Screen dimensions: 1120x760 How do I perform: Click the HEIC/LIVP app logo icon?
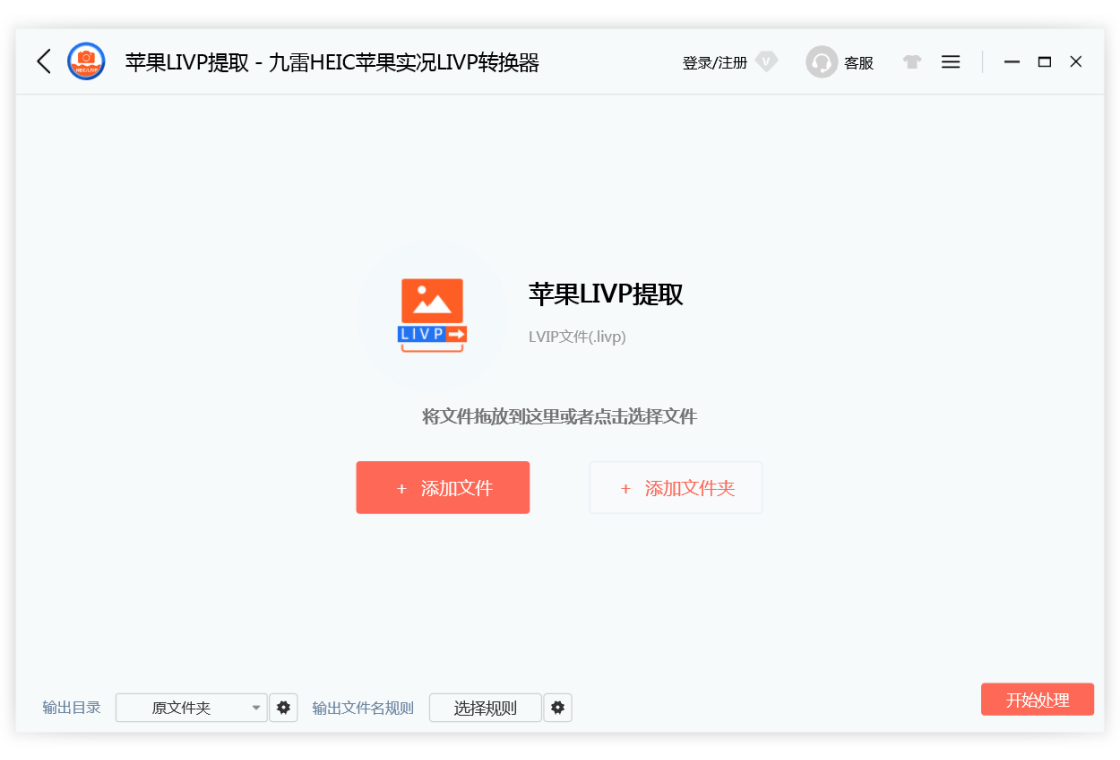86,61
